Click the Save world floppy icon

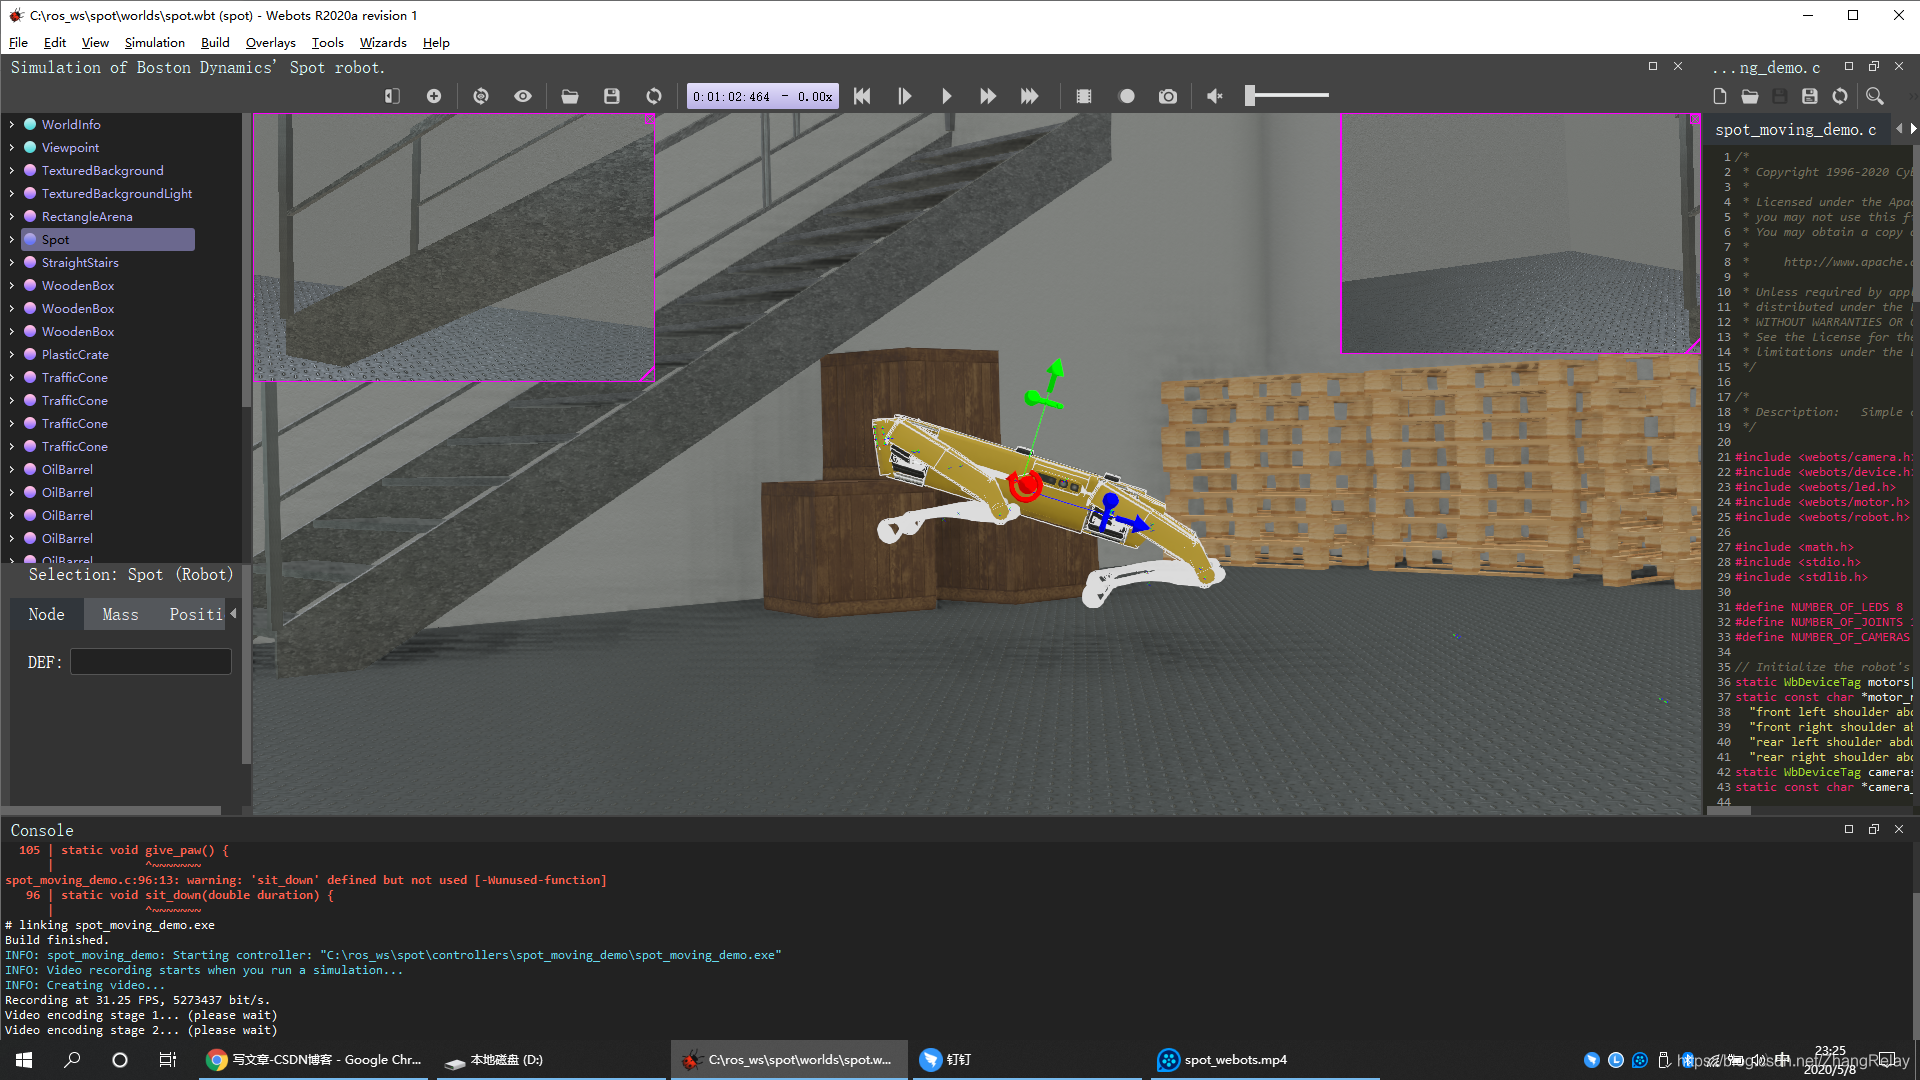[612, 96]
